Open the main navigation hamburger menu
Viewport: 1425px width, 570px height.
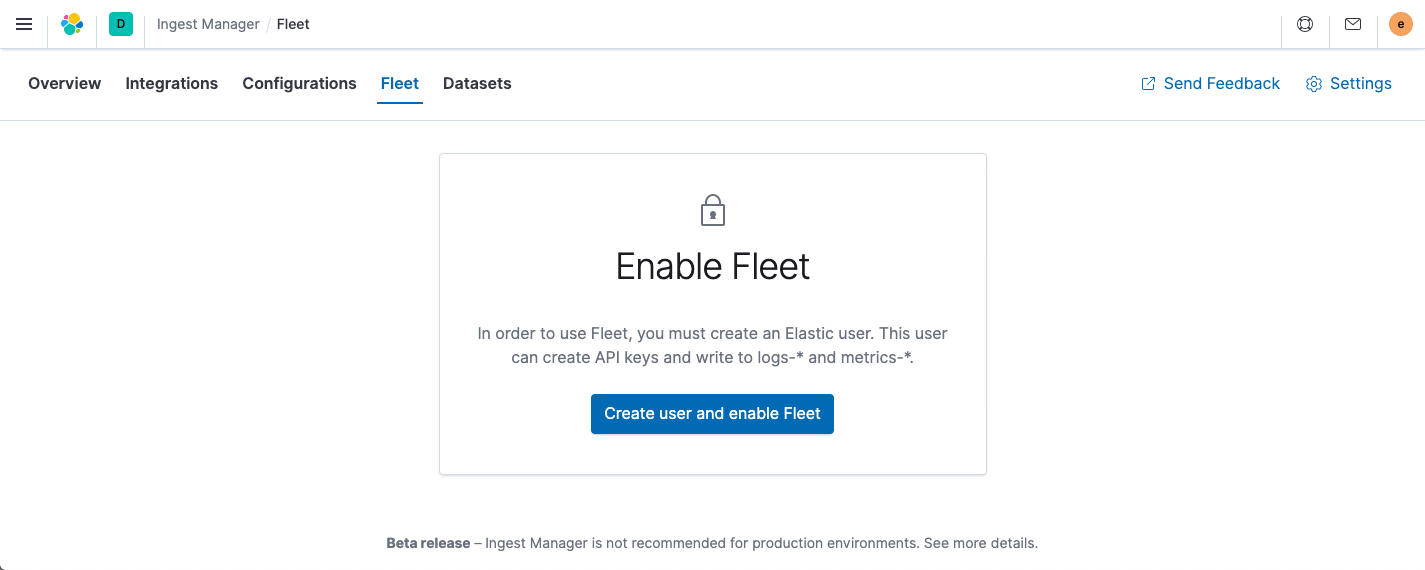24,24
